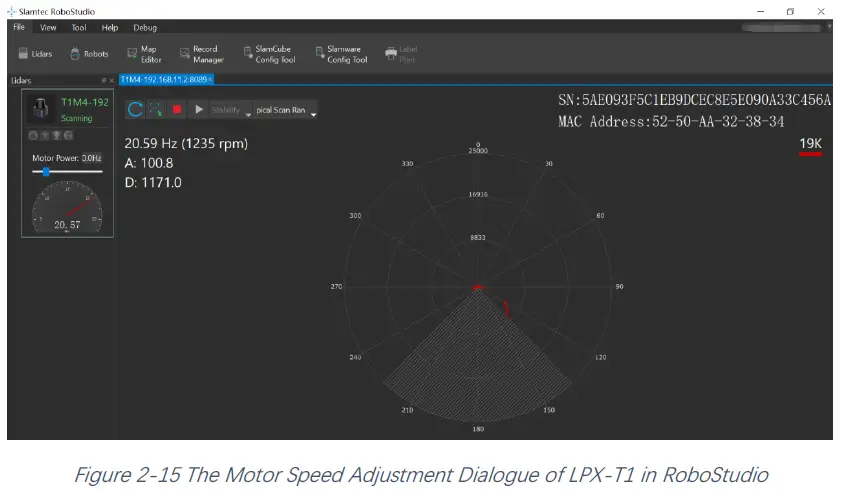The width and height of the screenshot is (845, 493).
Task: Open the Lidars panel from toolbar
Action: click(35, 54)
